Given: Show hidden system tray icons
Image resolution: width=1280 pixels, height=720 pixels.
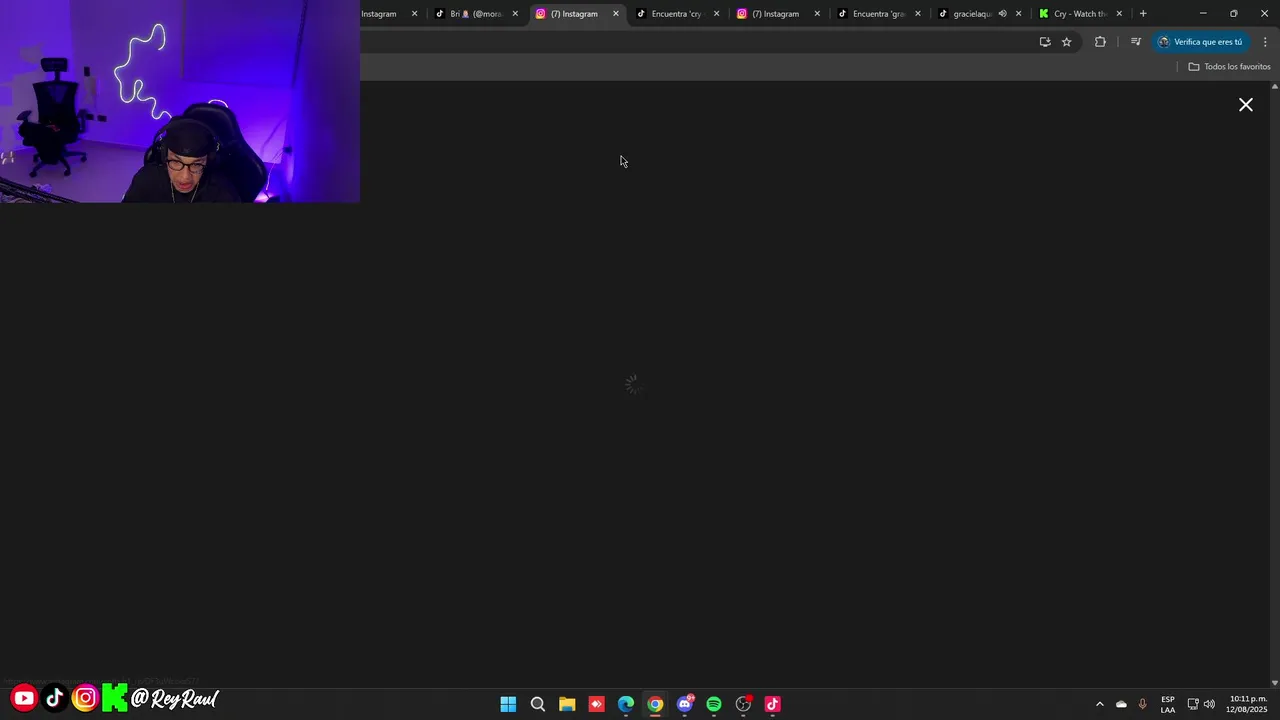Looking at the screenshot, I should (x=1099, y=704).
